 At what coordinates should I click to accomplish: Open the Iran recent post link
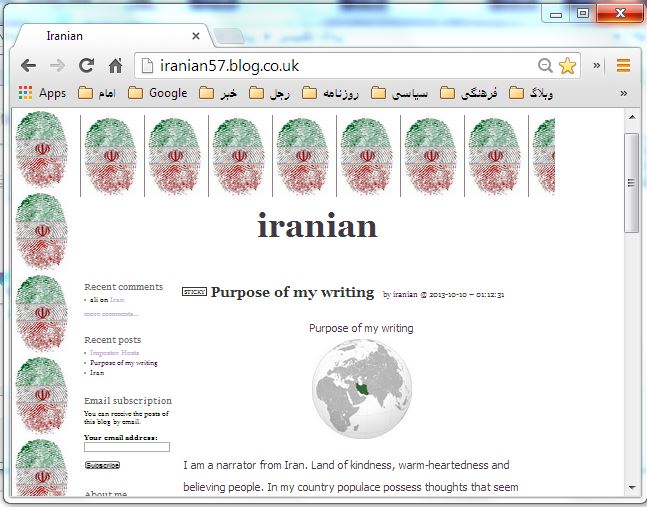97,373
